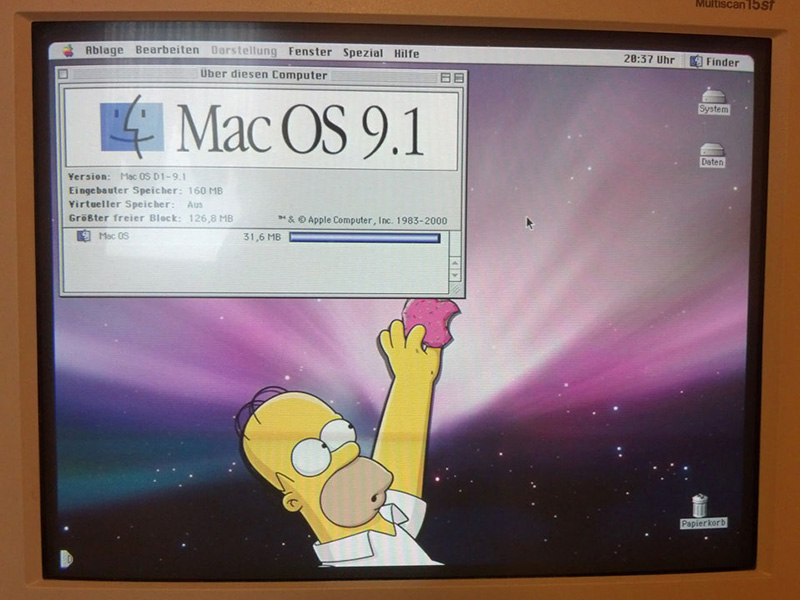Open the Spezial menu

point(362,53)
